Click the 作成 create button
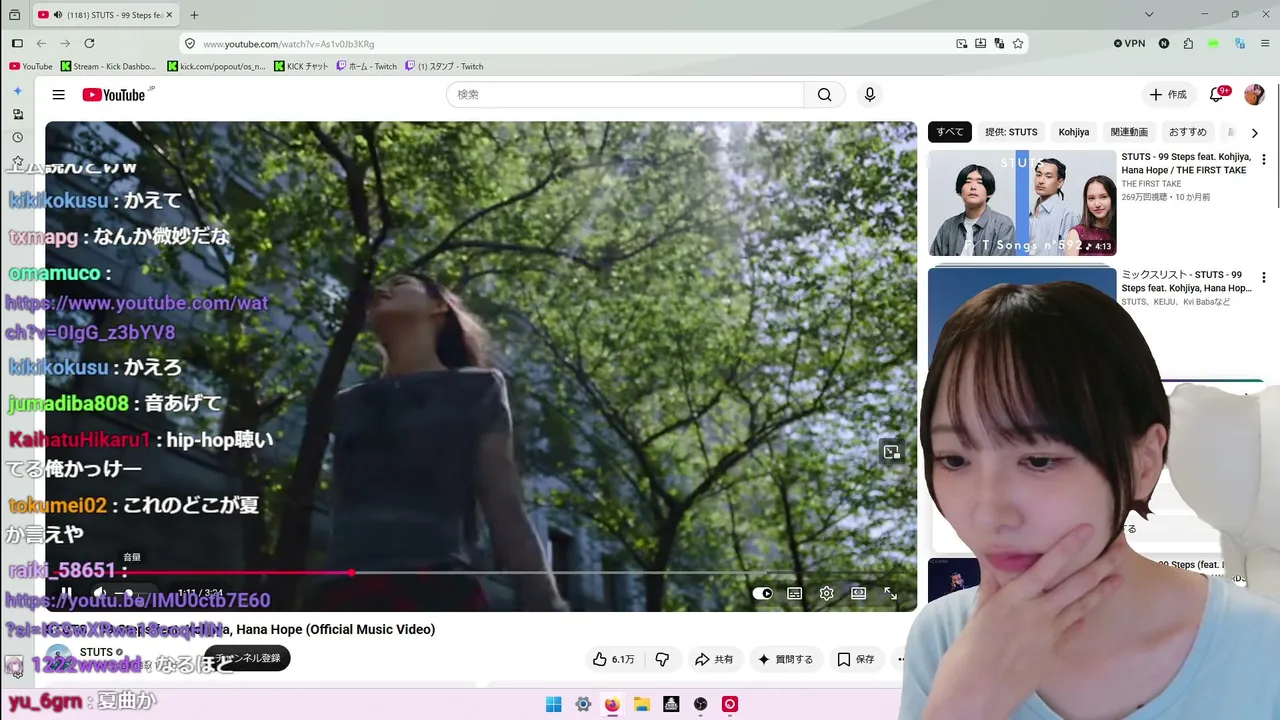Viewport: 1280px width, 720px height. (x=1167, y=95)
